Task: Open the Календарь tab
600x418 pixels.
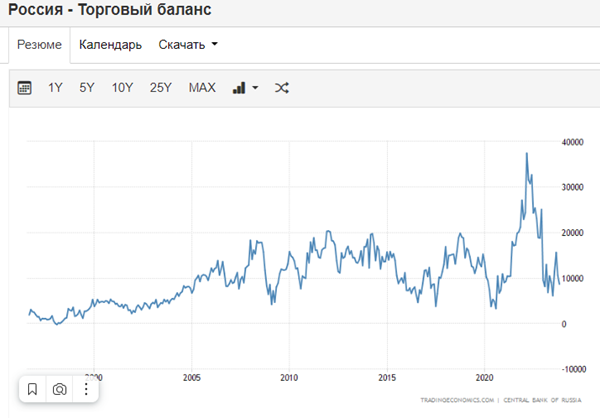Action: [x=110, y=45]
